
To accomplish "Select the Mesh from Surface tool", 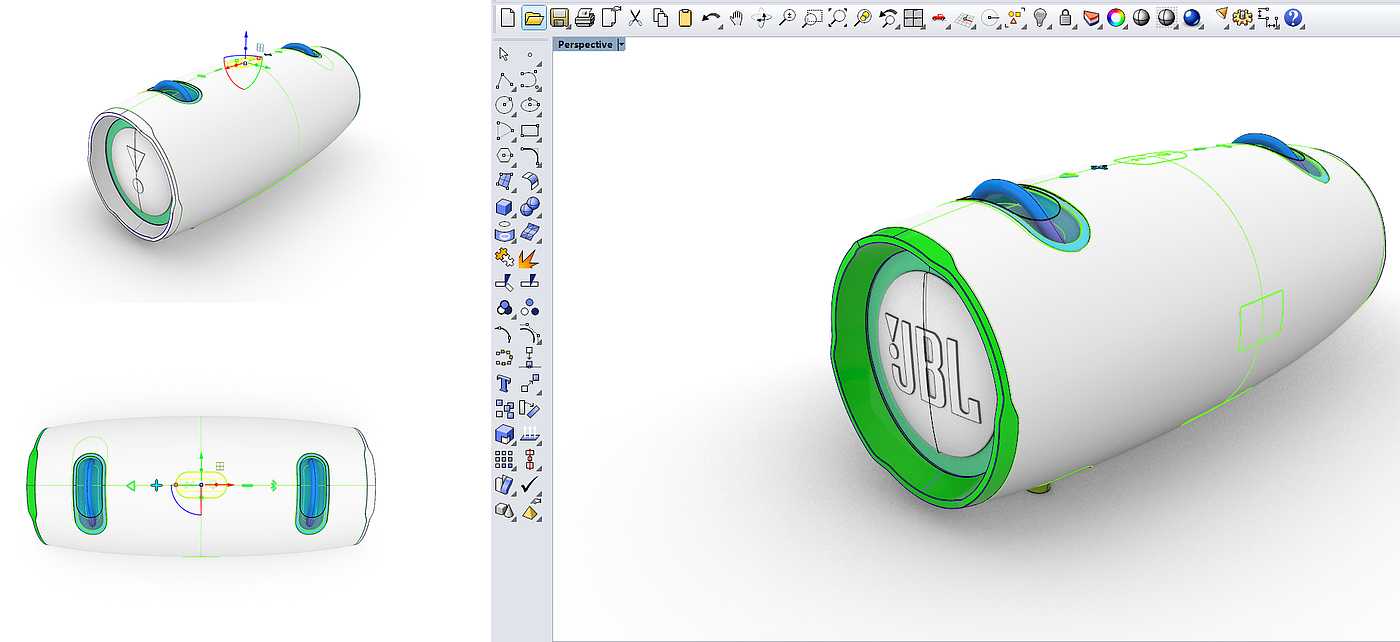I will click(x=530, y=231).
